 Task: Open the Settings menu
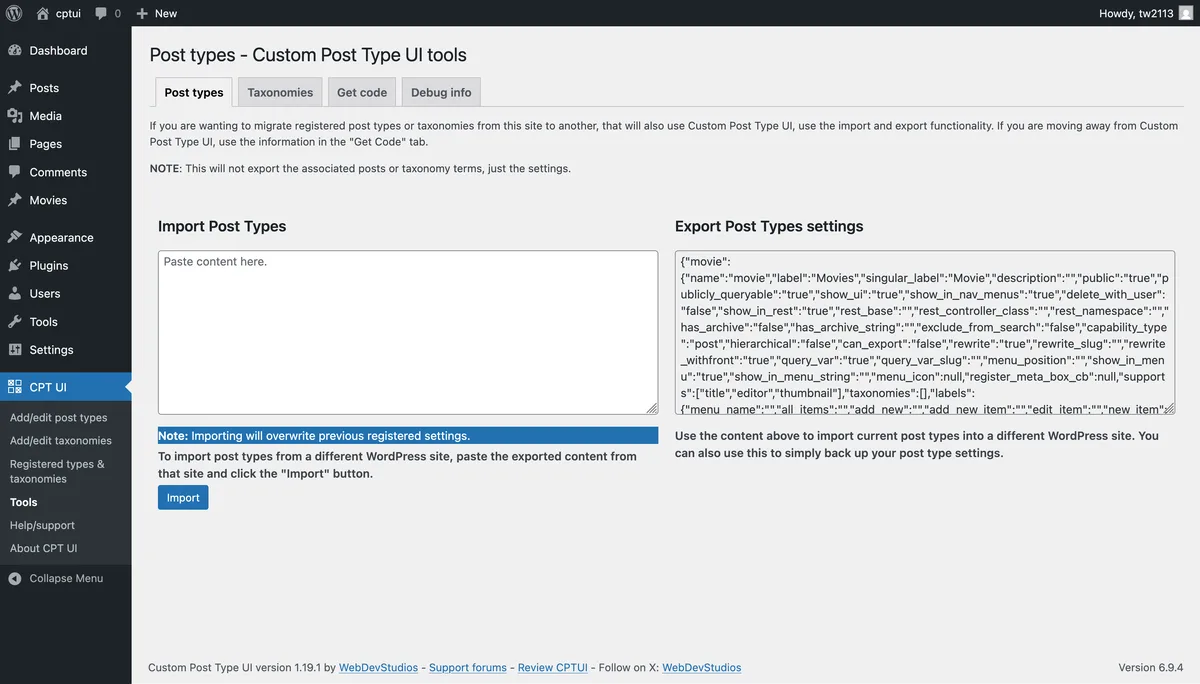65,350
